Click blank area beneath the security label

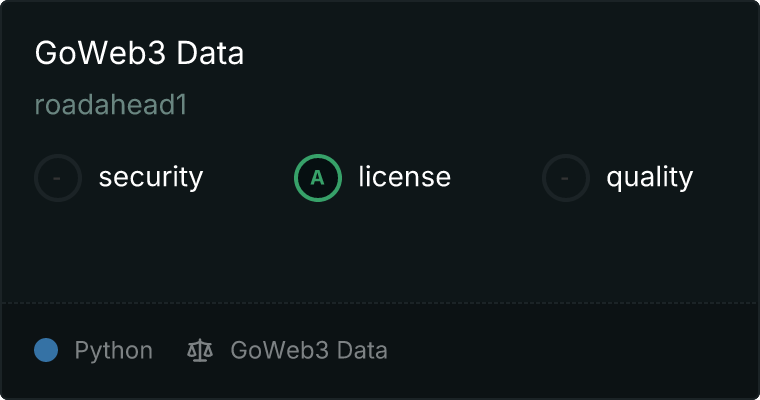click(150, 245)
